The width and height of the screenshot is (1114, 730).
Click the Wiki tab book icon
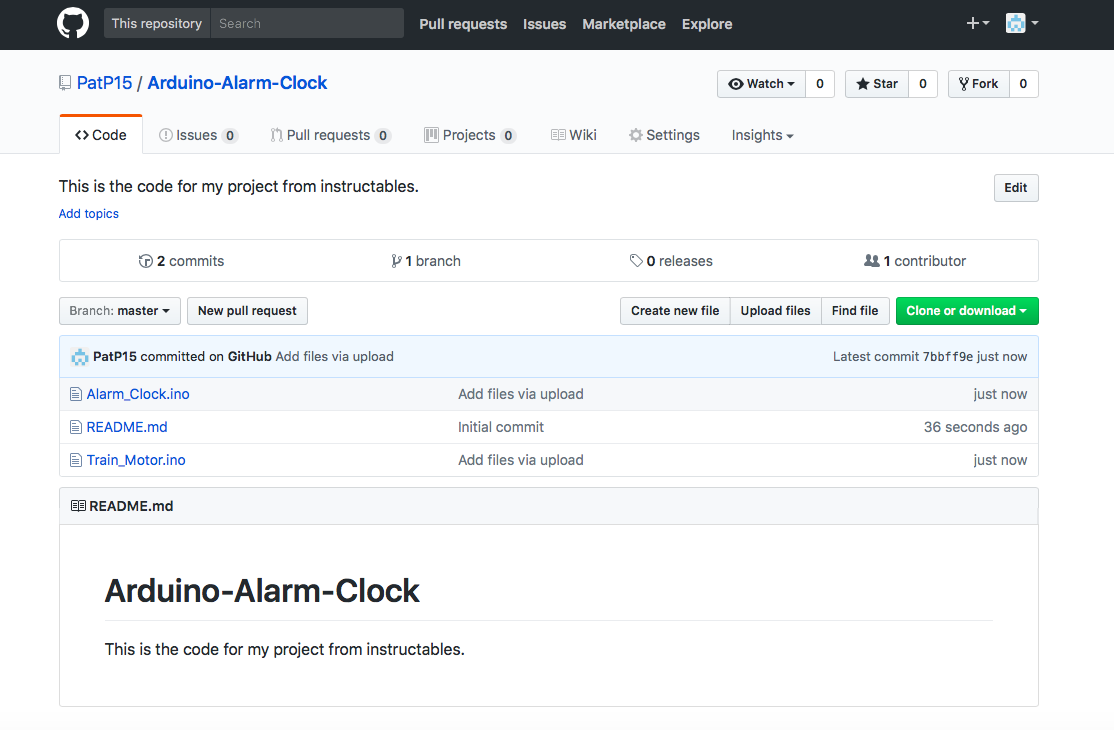pyautogui.click(x=558, y=135)
